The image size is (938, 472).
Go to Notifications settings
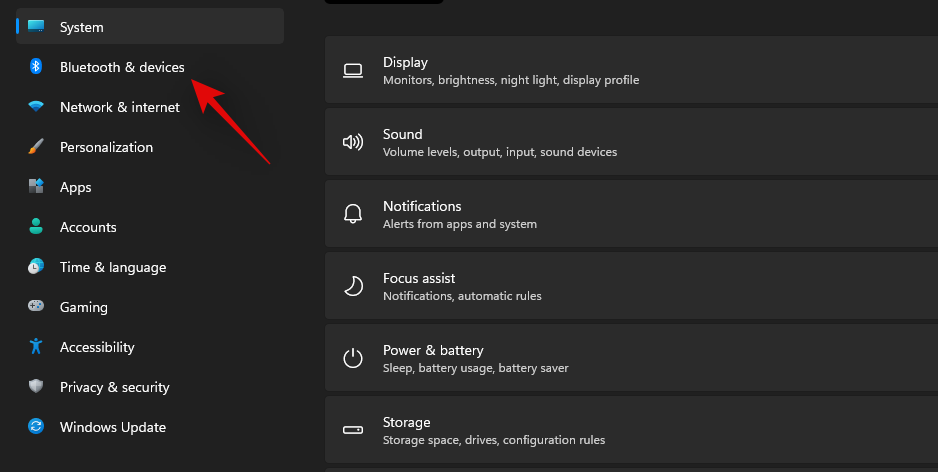[x=630, y=214]
